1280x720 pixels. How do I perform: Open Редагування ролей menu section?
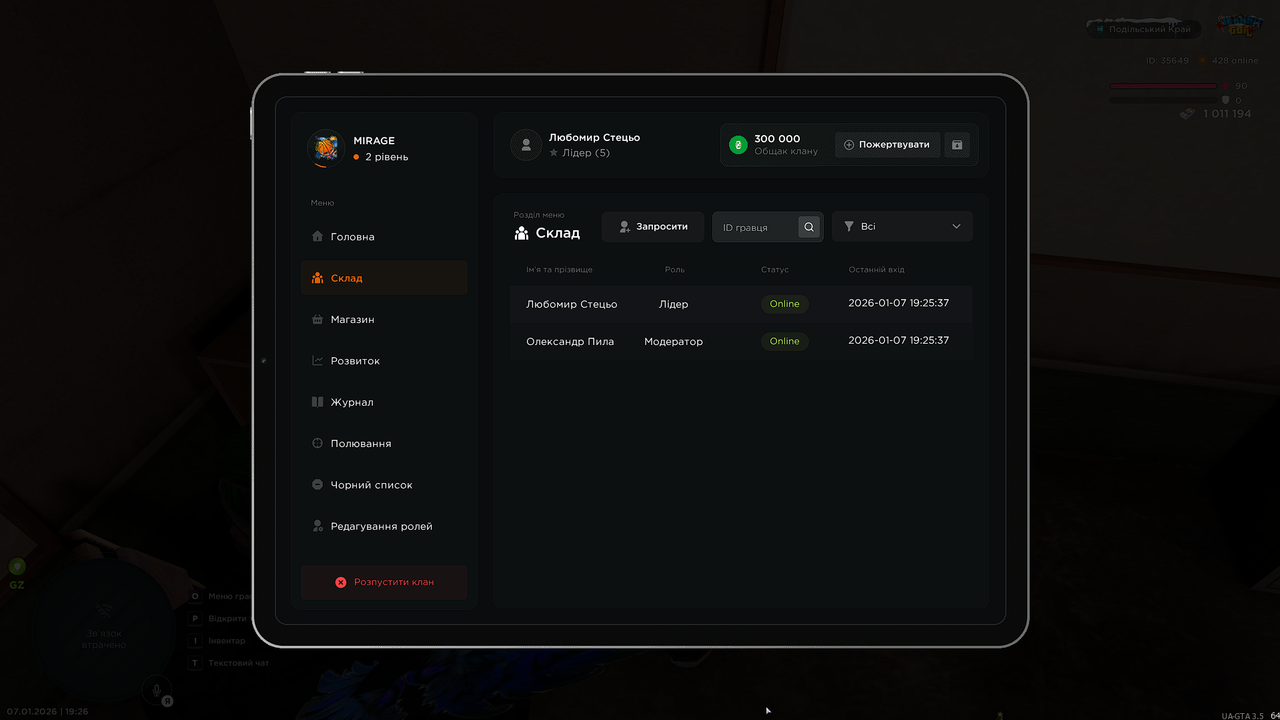pyautogui.click(x=384, y=526)
